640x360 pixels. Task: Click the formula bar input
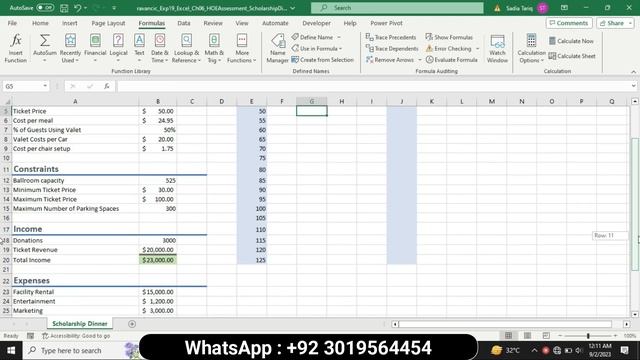coord(373,86)
